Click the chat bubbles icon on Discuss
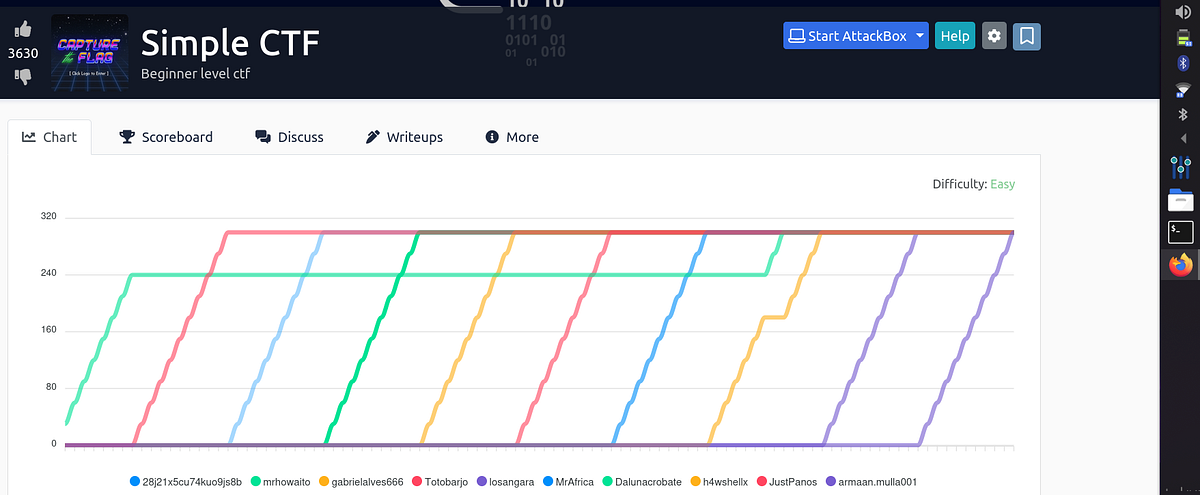Viewport: 1200px width, 495px height. [263, 137]
